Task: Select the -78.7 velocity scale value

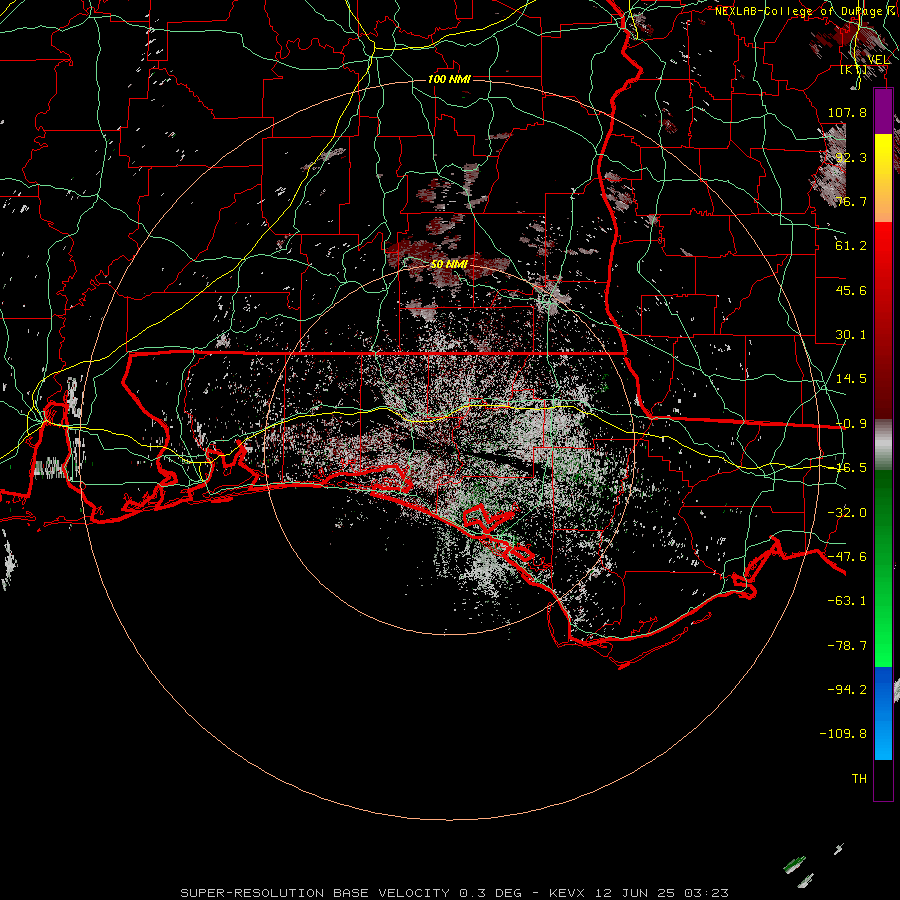Action: click(x=847, y=646)
